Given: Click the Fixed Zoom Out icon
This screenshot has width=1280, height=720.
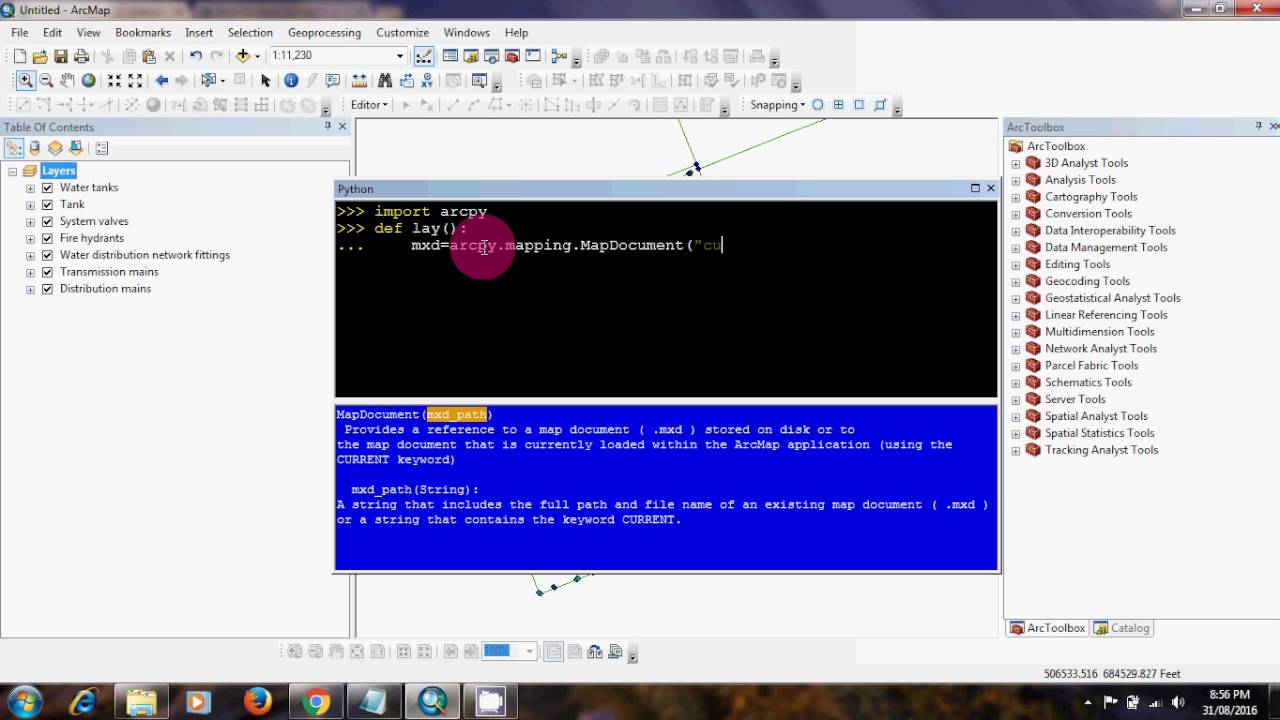Looking at the screenshot, I should 135,81.
